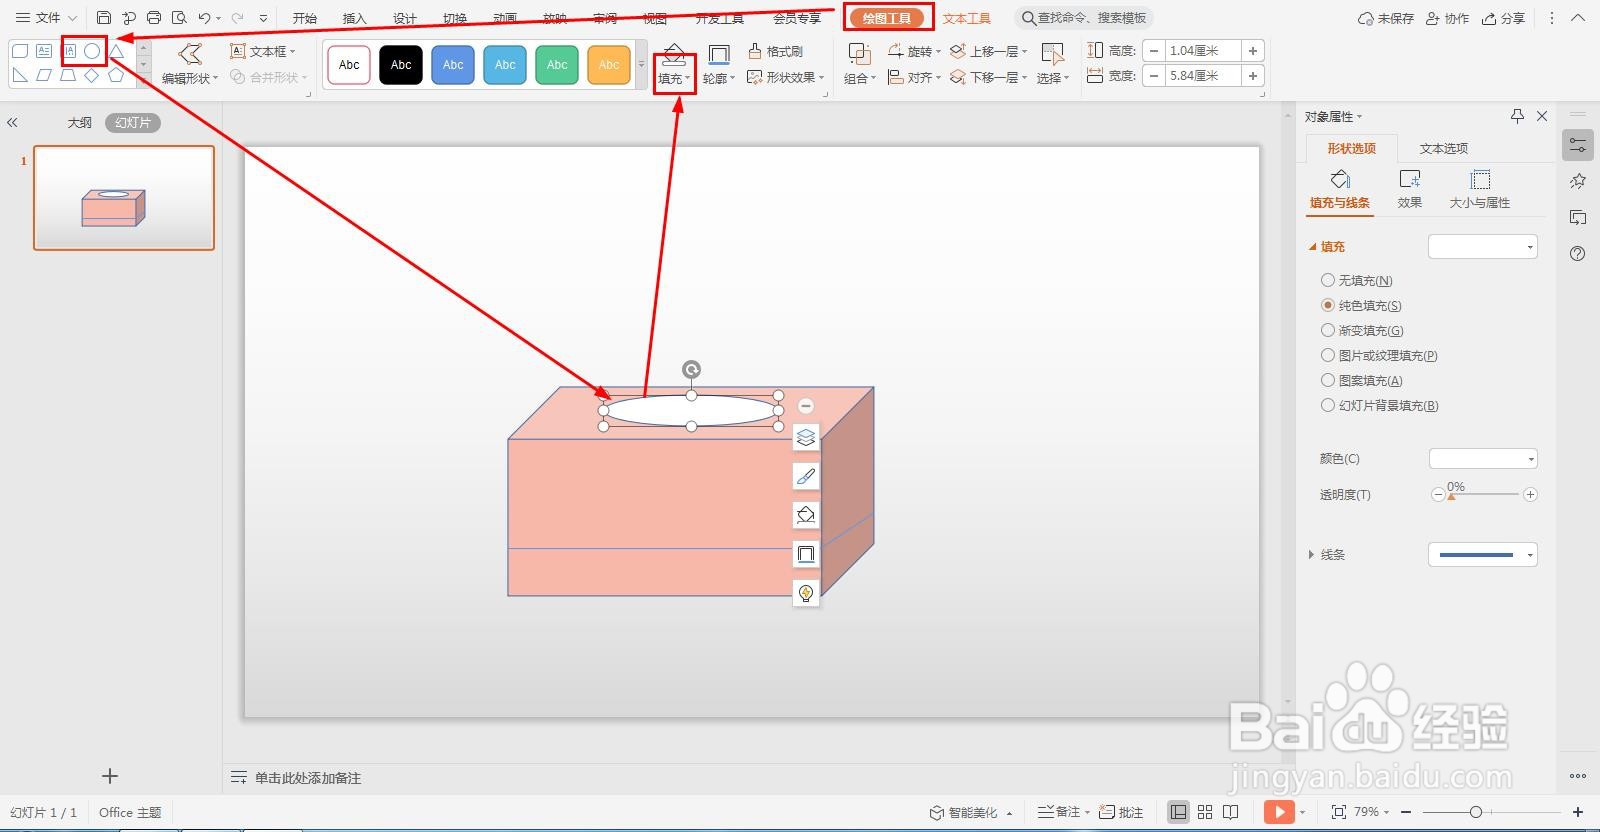1600x832 pixels.
Task: Select 渐变填充 radio option
Action: coord(1328,330)
